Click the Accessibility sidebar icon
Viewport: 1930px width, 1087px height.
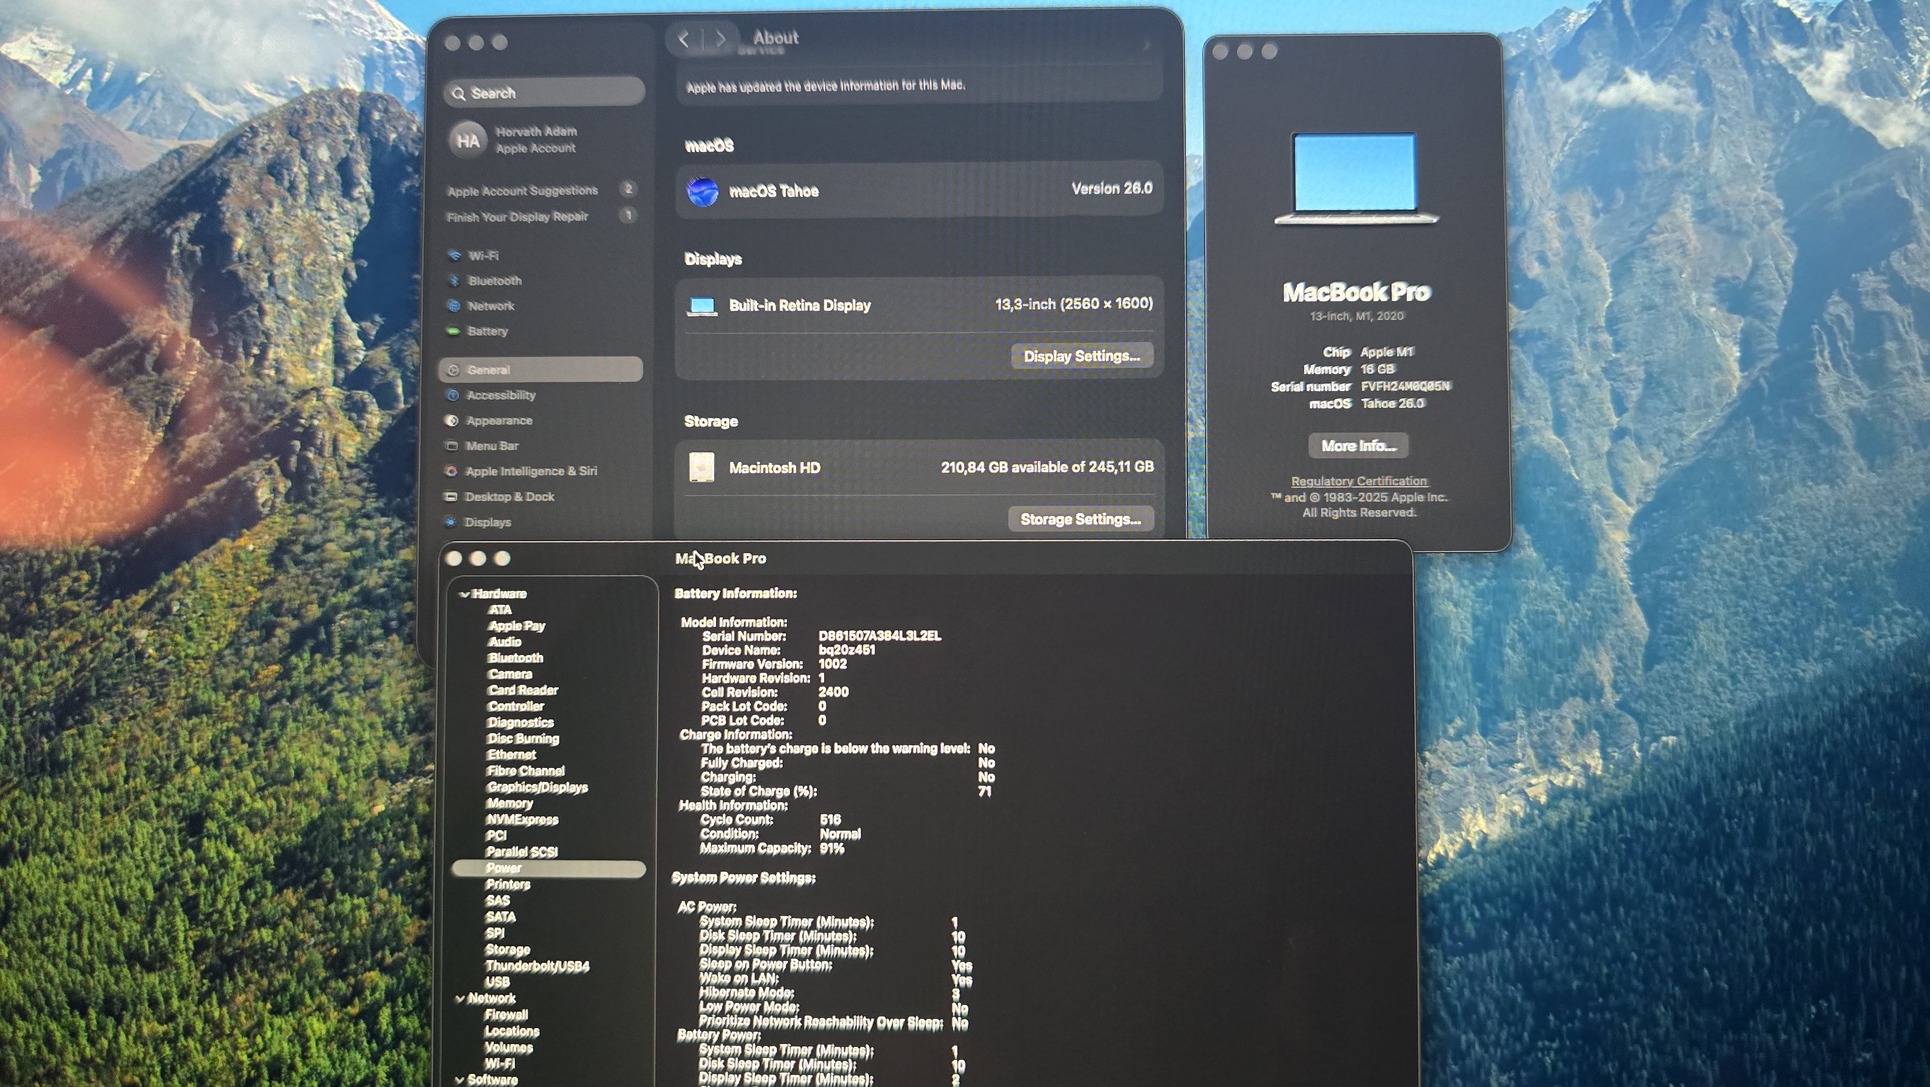pos(452,396)
